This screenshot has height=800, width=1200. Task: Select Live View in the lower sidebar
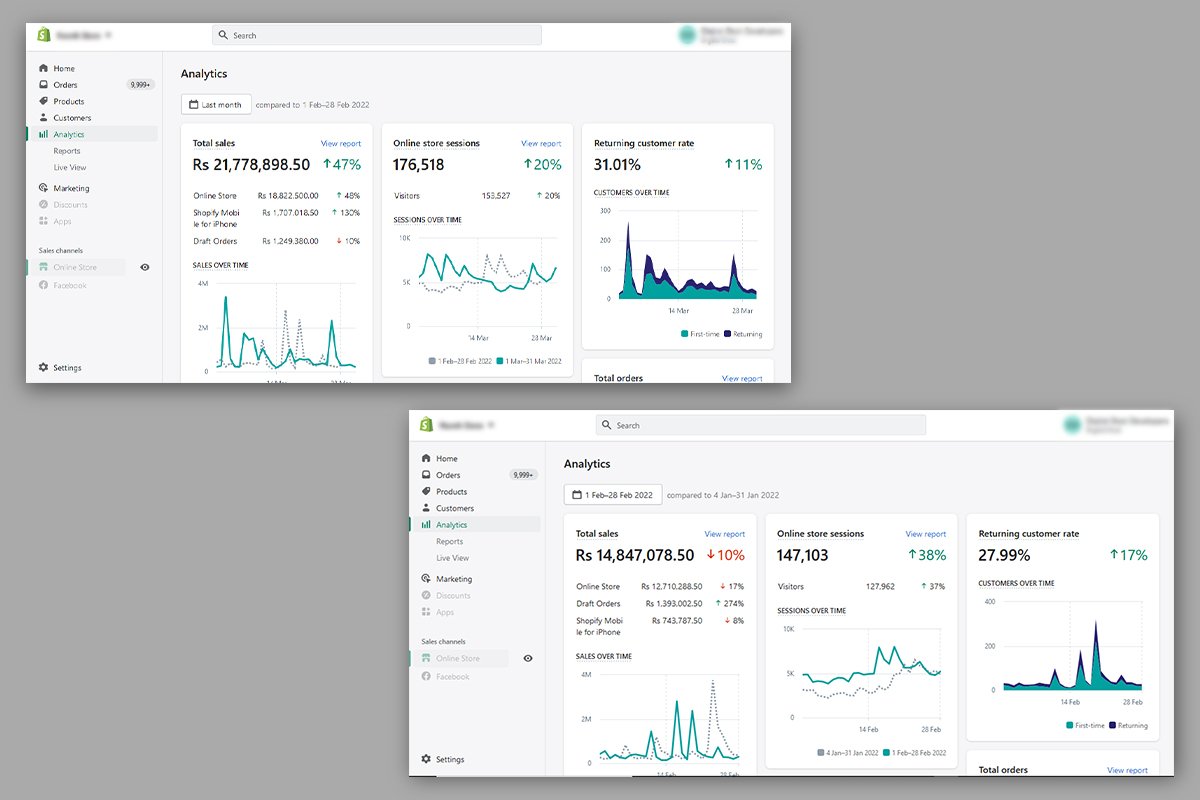pos(453,558)
